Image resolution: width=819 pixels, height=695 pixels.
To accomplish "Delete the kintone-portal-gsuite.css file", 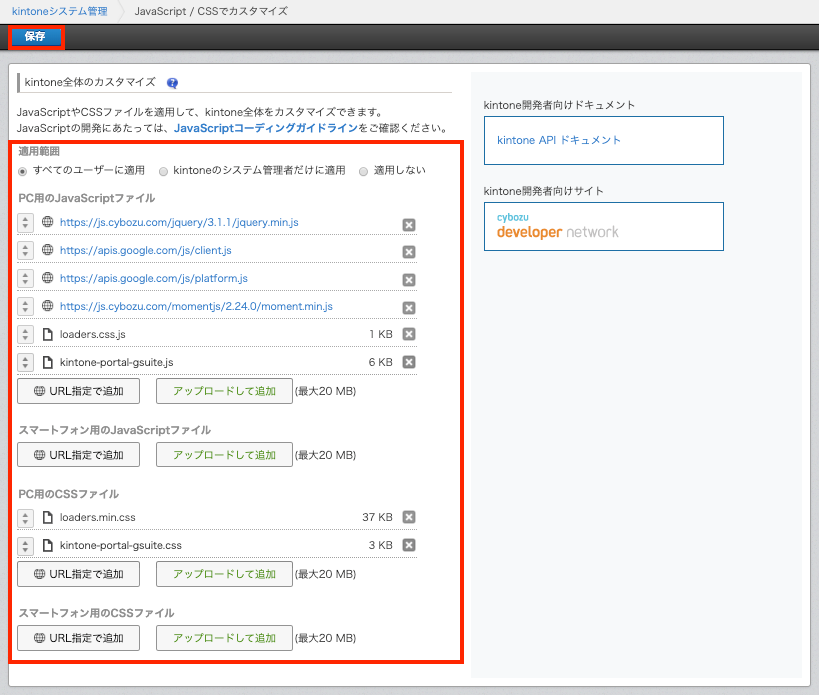I will point(409,545).
